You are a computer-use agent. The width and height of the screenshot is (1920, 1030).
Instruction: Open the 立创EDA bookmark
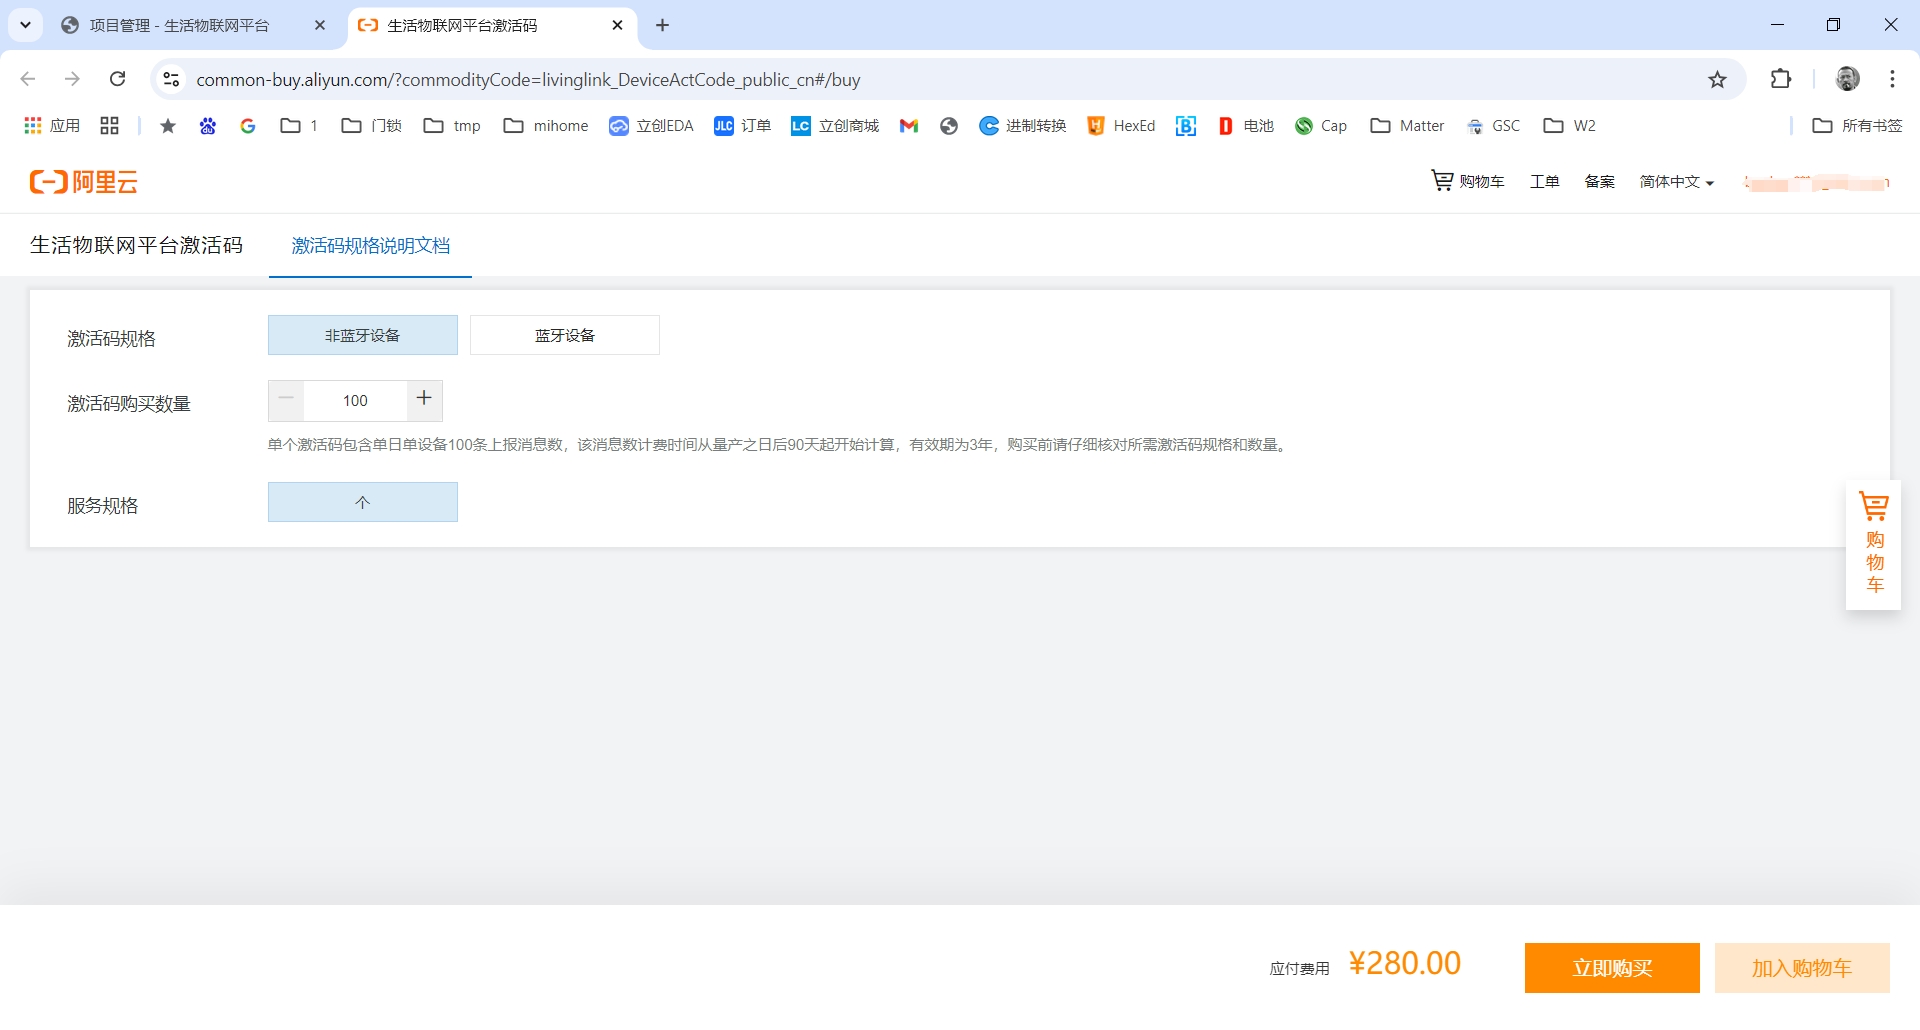[651, 125]
